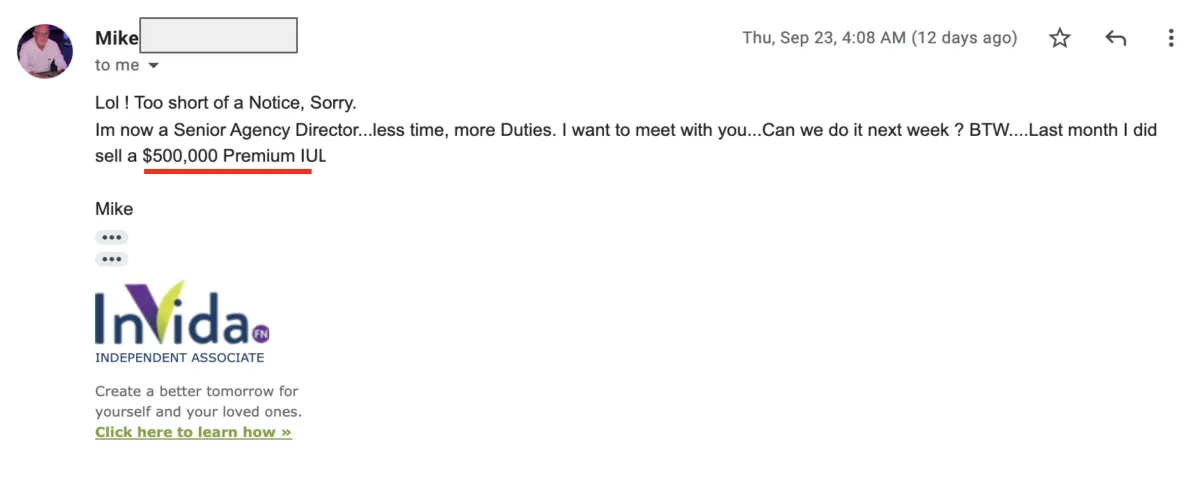Click the redacted box beside sender name
This screenshot has width=1200, height=479.
218,35
